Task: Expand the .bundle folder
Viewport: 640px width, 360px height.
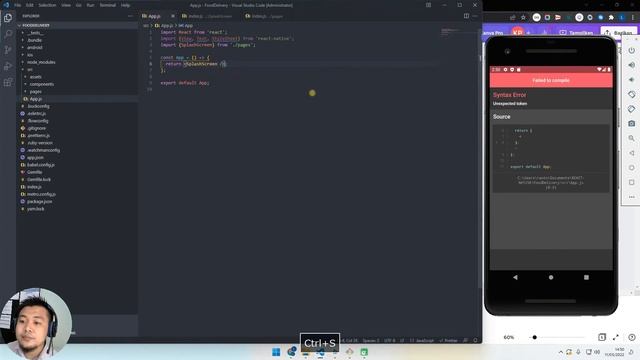Action: tap(34, 40)
